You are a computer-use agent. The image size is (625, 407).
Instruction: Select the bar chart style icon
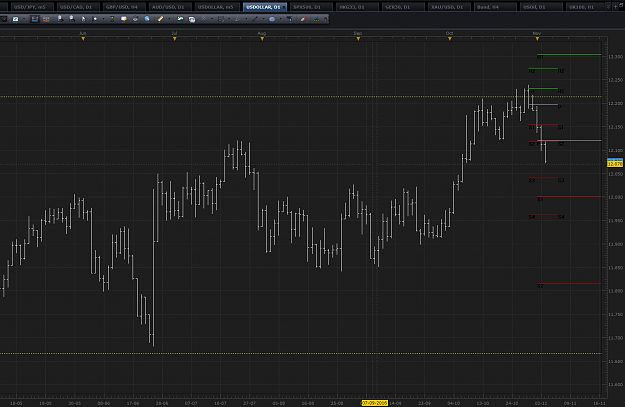point(35,19)
